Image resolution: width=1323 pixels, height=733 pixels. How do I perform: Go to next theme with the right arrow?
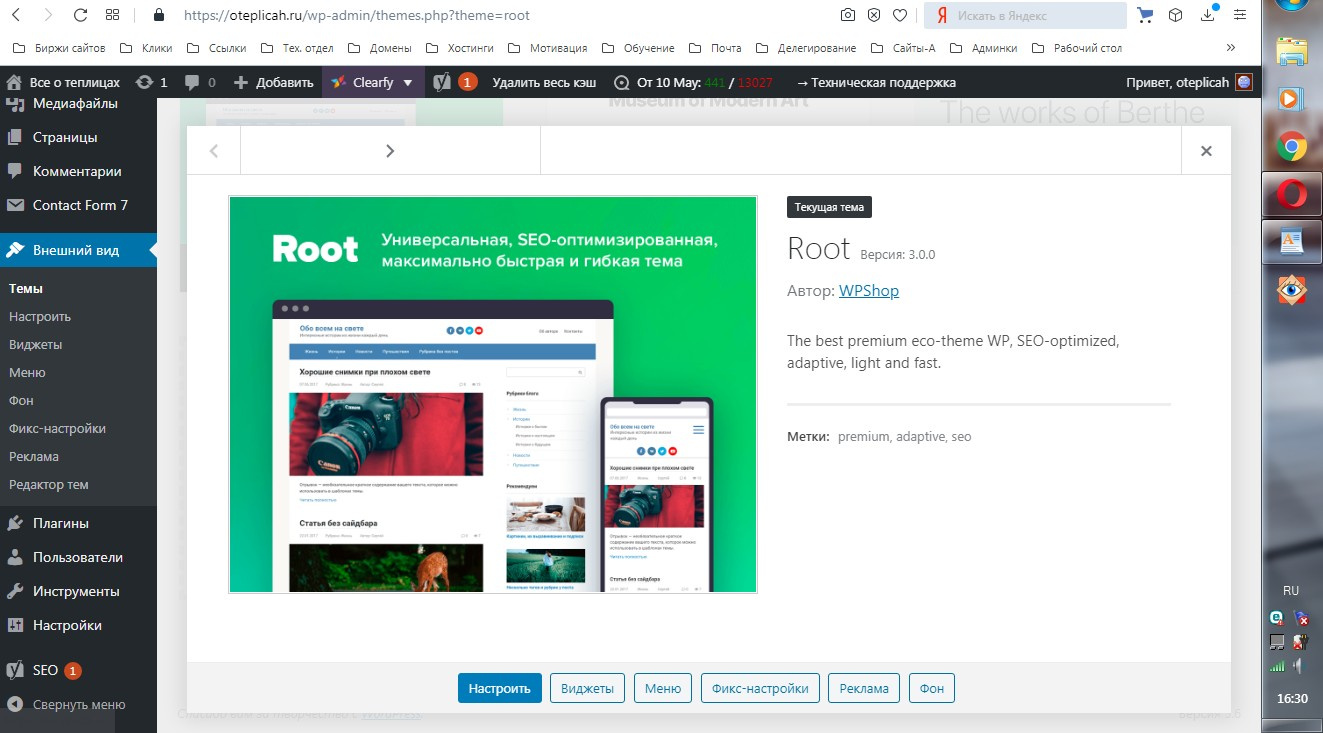[390, 151]
